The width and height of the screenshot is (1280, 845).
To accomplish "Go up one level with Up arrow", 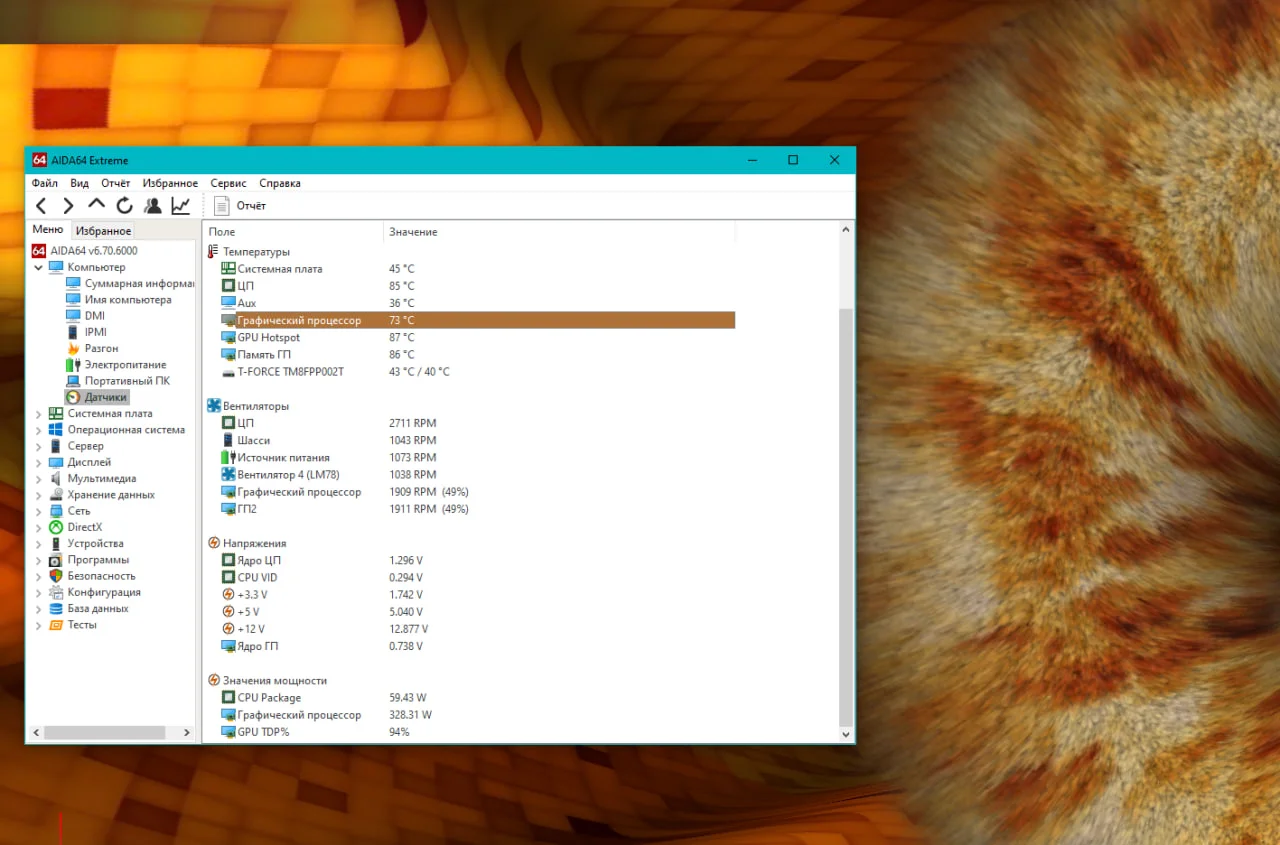I will [96, 204].
